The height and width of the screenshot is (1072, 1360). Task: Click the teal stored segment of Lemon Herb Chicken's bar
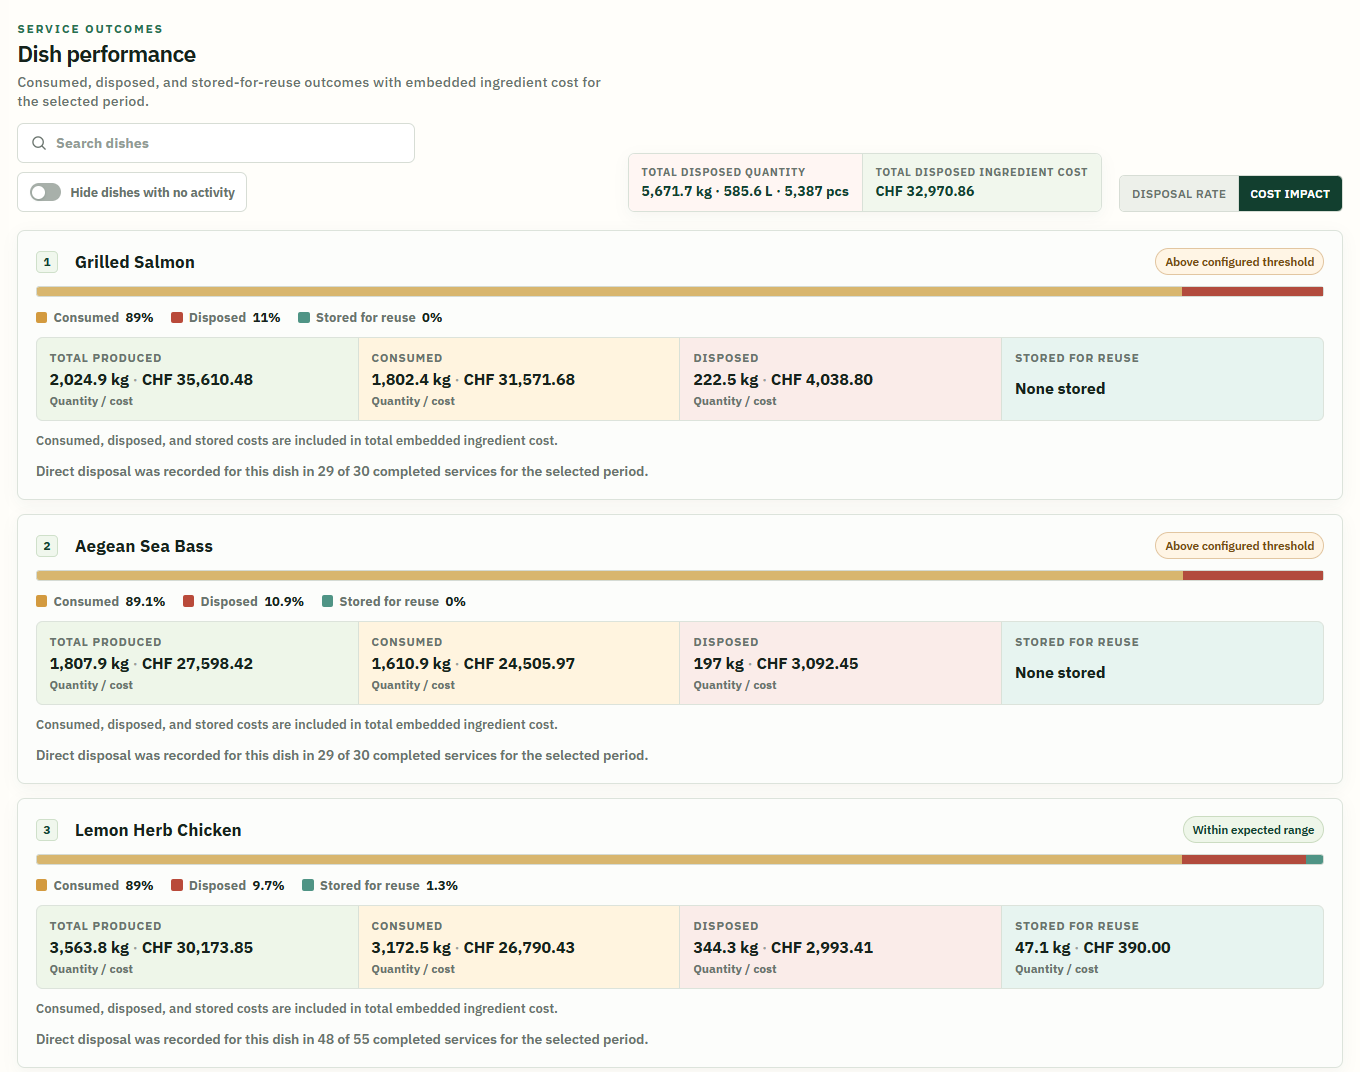point(1315,860)
